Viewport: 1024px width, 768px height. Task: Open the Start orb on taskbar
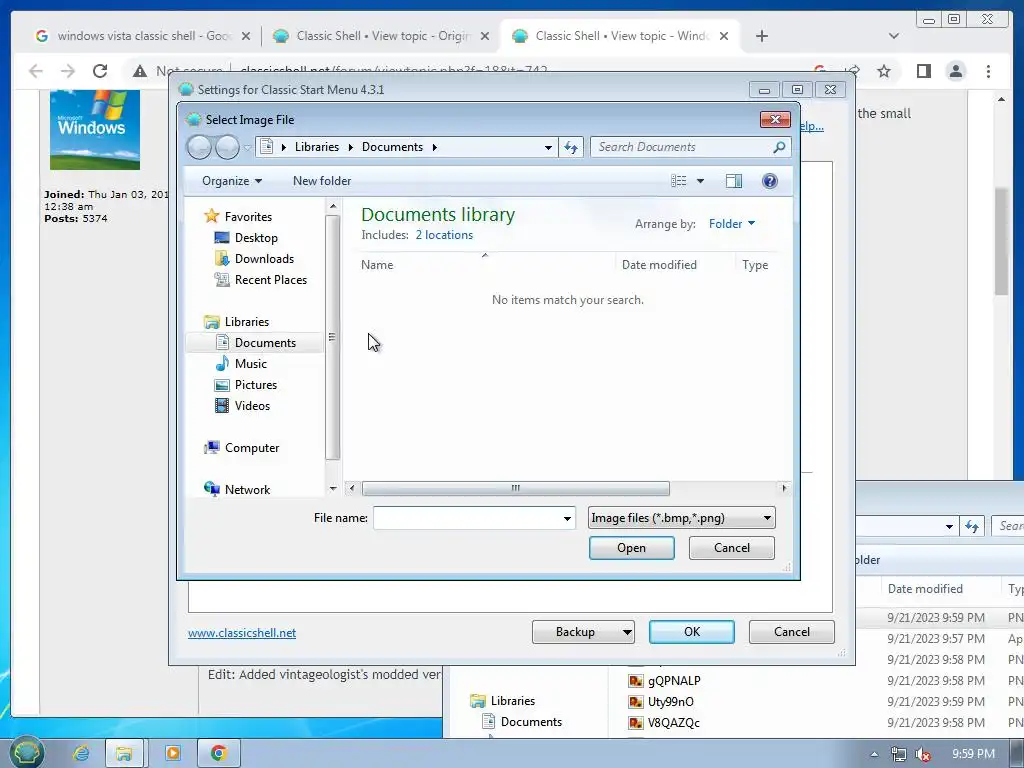pos(25,753)
